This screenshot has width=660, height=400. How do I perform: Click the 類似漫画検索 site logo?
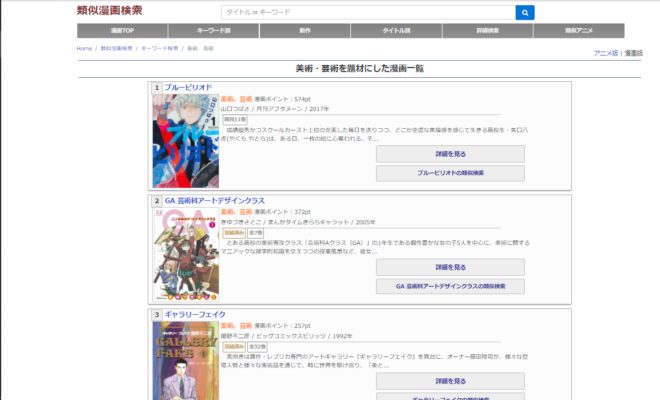(x=109, y=11)
